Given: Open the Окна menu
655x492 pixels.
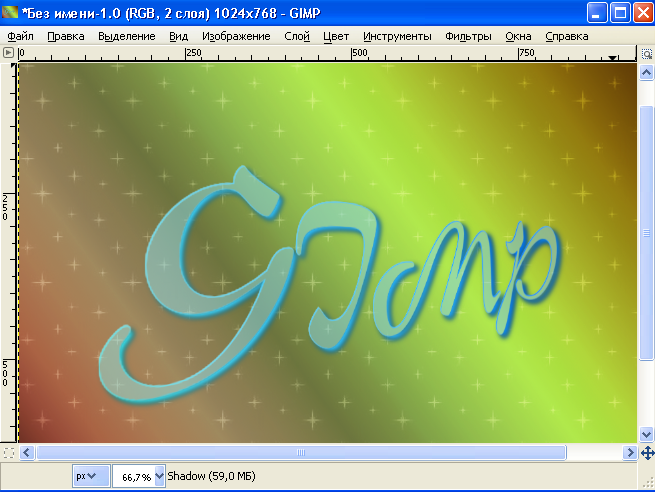Looking at the screenshot, I should coord(518,36).
